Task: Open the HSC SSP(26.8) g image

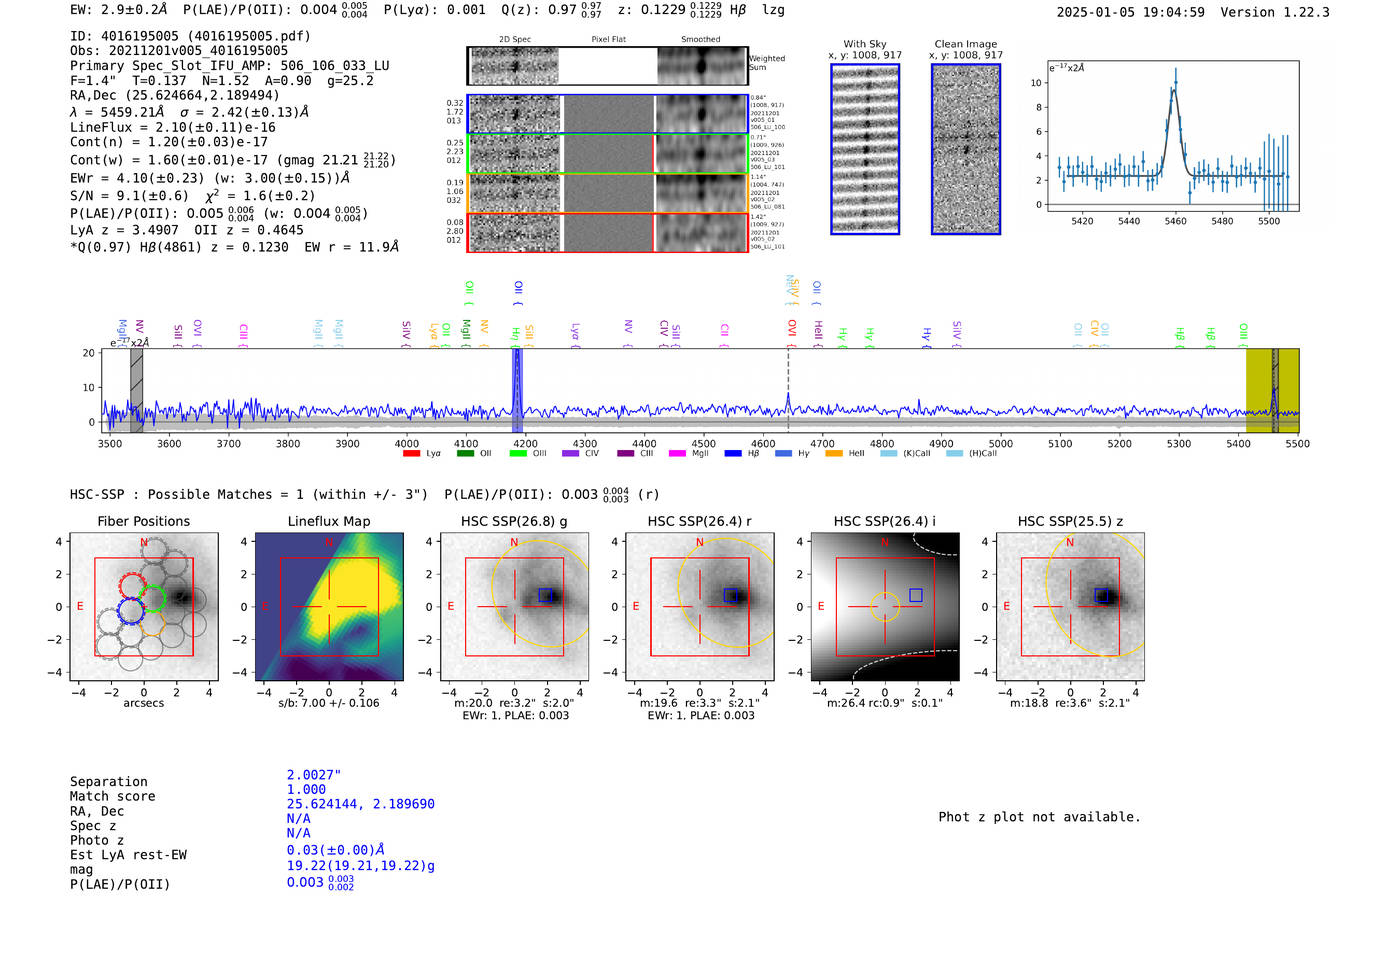Action: pyautogui.click(x=514, y=607)
